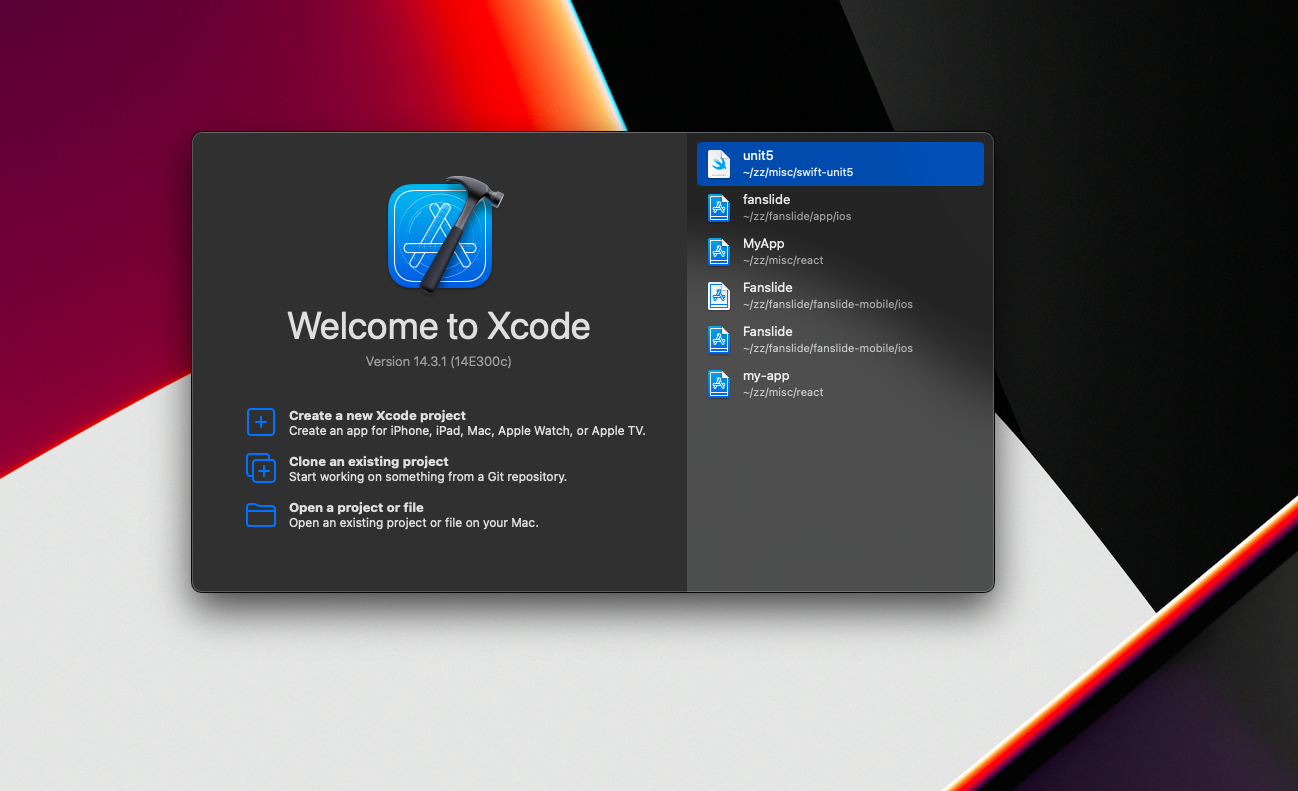The height and width of the screenshot is (791, 1298).
Task: Click the plus icon for new Xcode project
Action: [x=261, y=422]
